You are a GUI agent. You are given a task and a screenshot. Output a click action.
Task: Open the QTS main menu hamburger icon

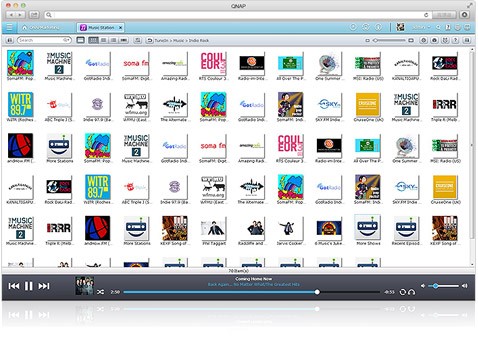[9, 27]
